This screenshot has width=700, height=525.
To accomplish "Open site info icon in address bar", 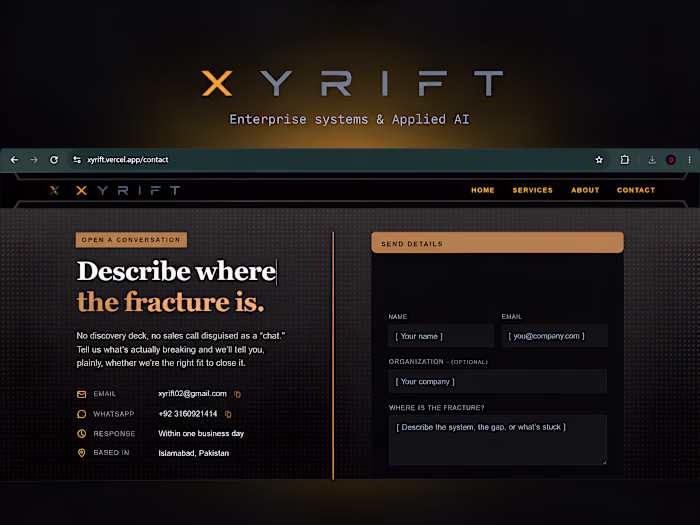I will (77, 160).
